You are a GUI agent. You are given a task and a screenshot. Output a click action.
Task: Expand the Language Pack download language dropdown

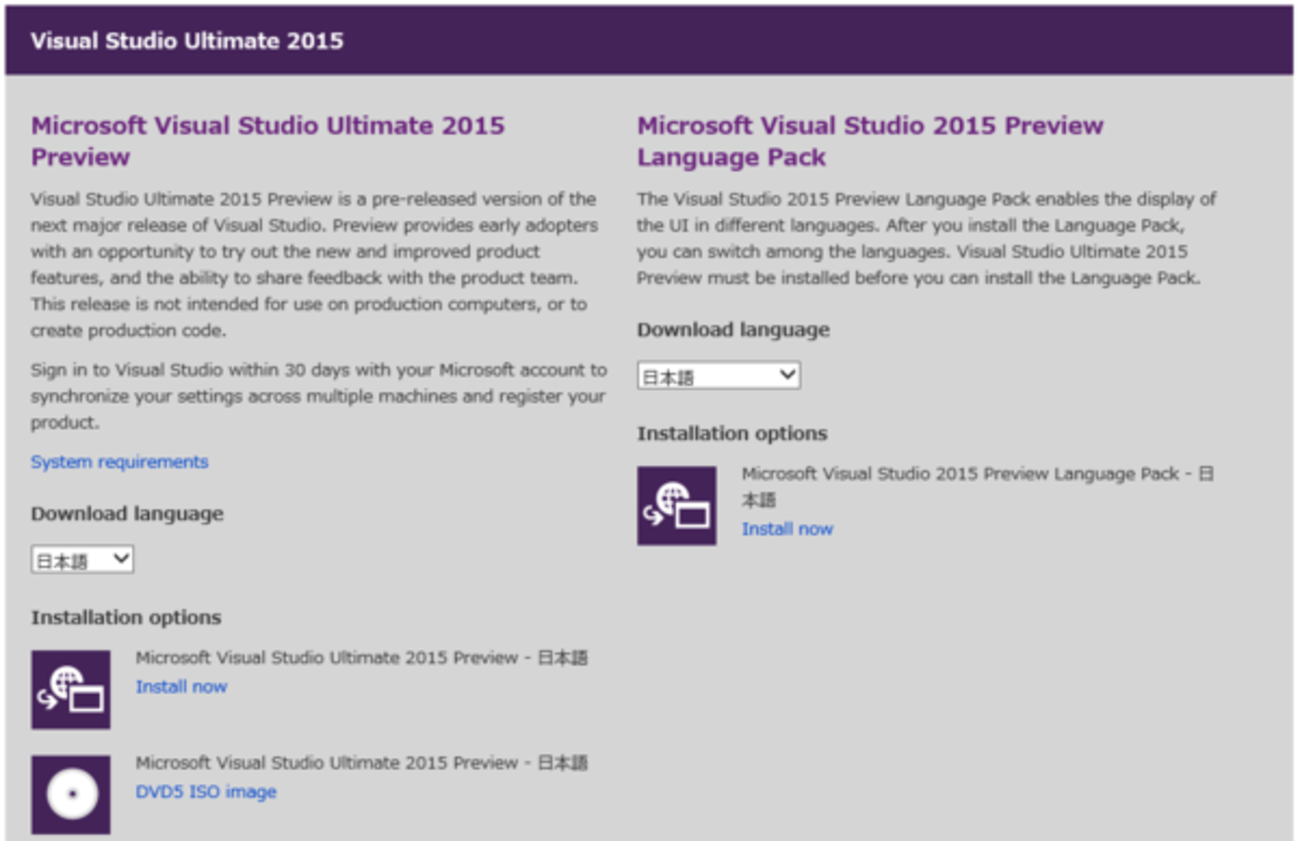(x=718, y=376)
